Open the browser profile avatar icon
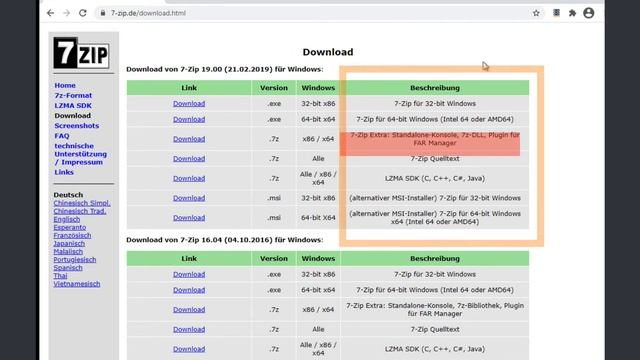The height and width of the screenshot is (360, 640). 589,13
